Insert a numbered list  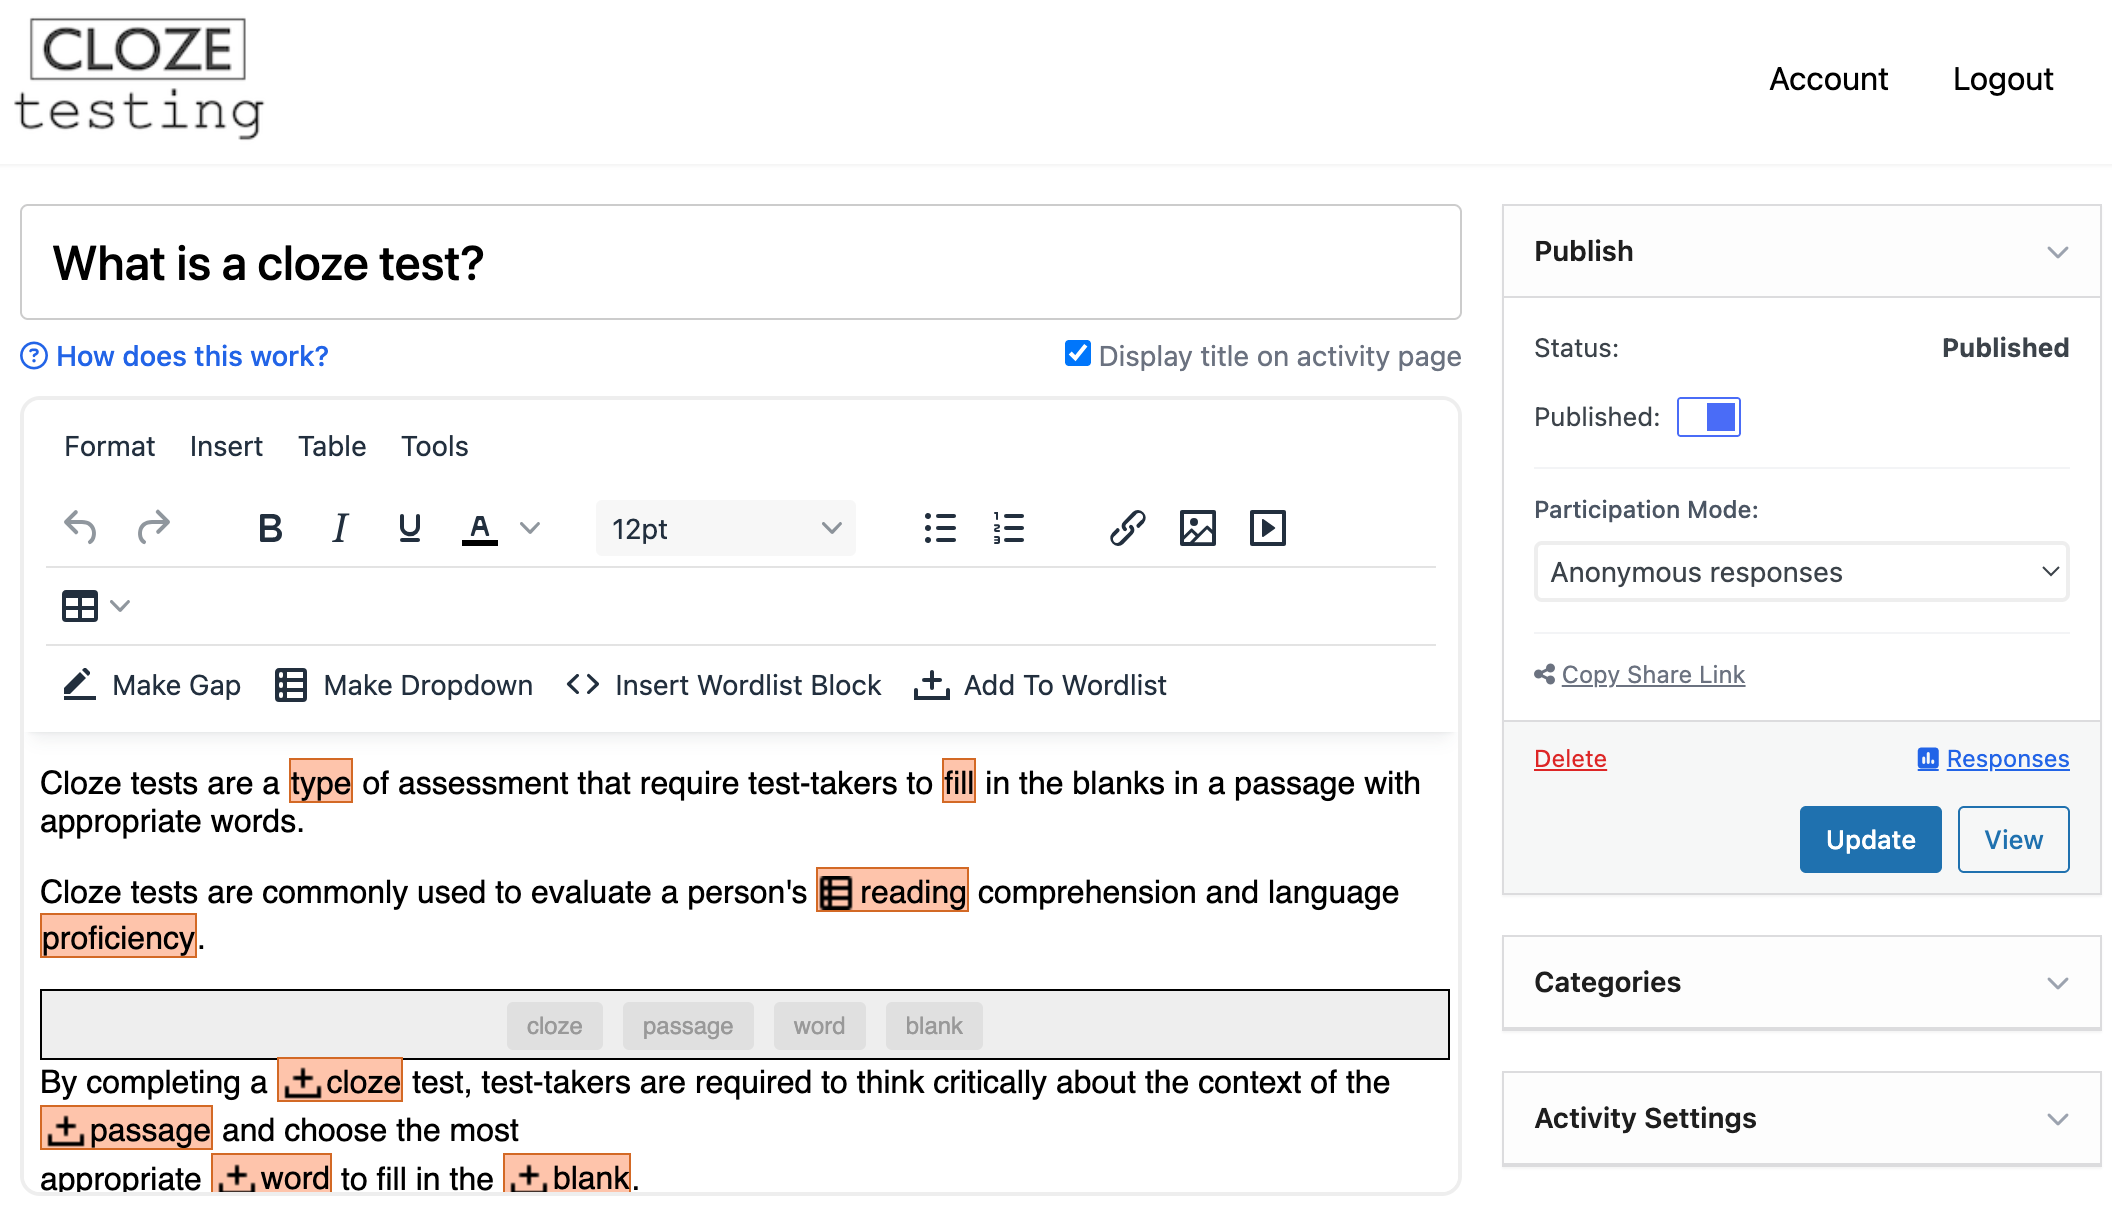click(x=1008, y=528)
